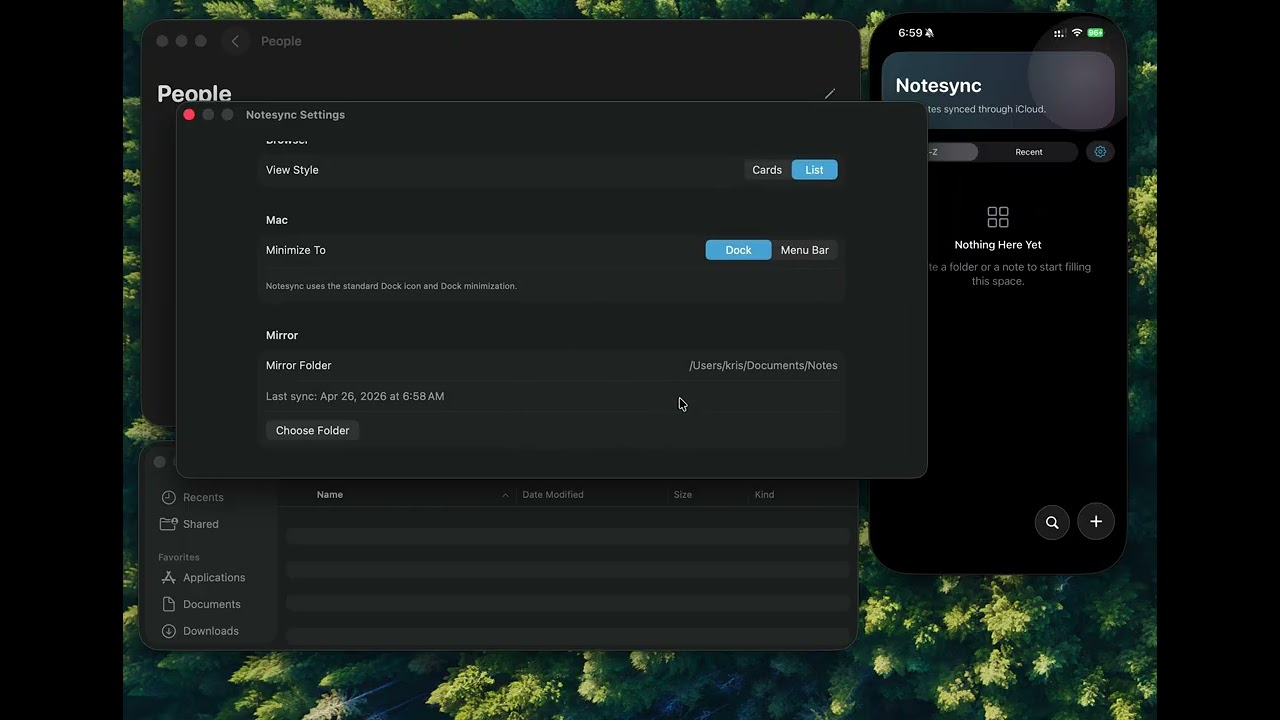Click the Mac section heading
The height and width of the screenshot is (720, 1280).
277,220
